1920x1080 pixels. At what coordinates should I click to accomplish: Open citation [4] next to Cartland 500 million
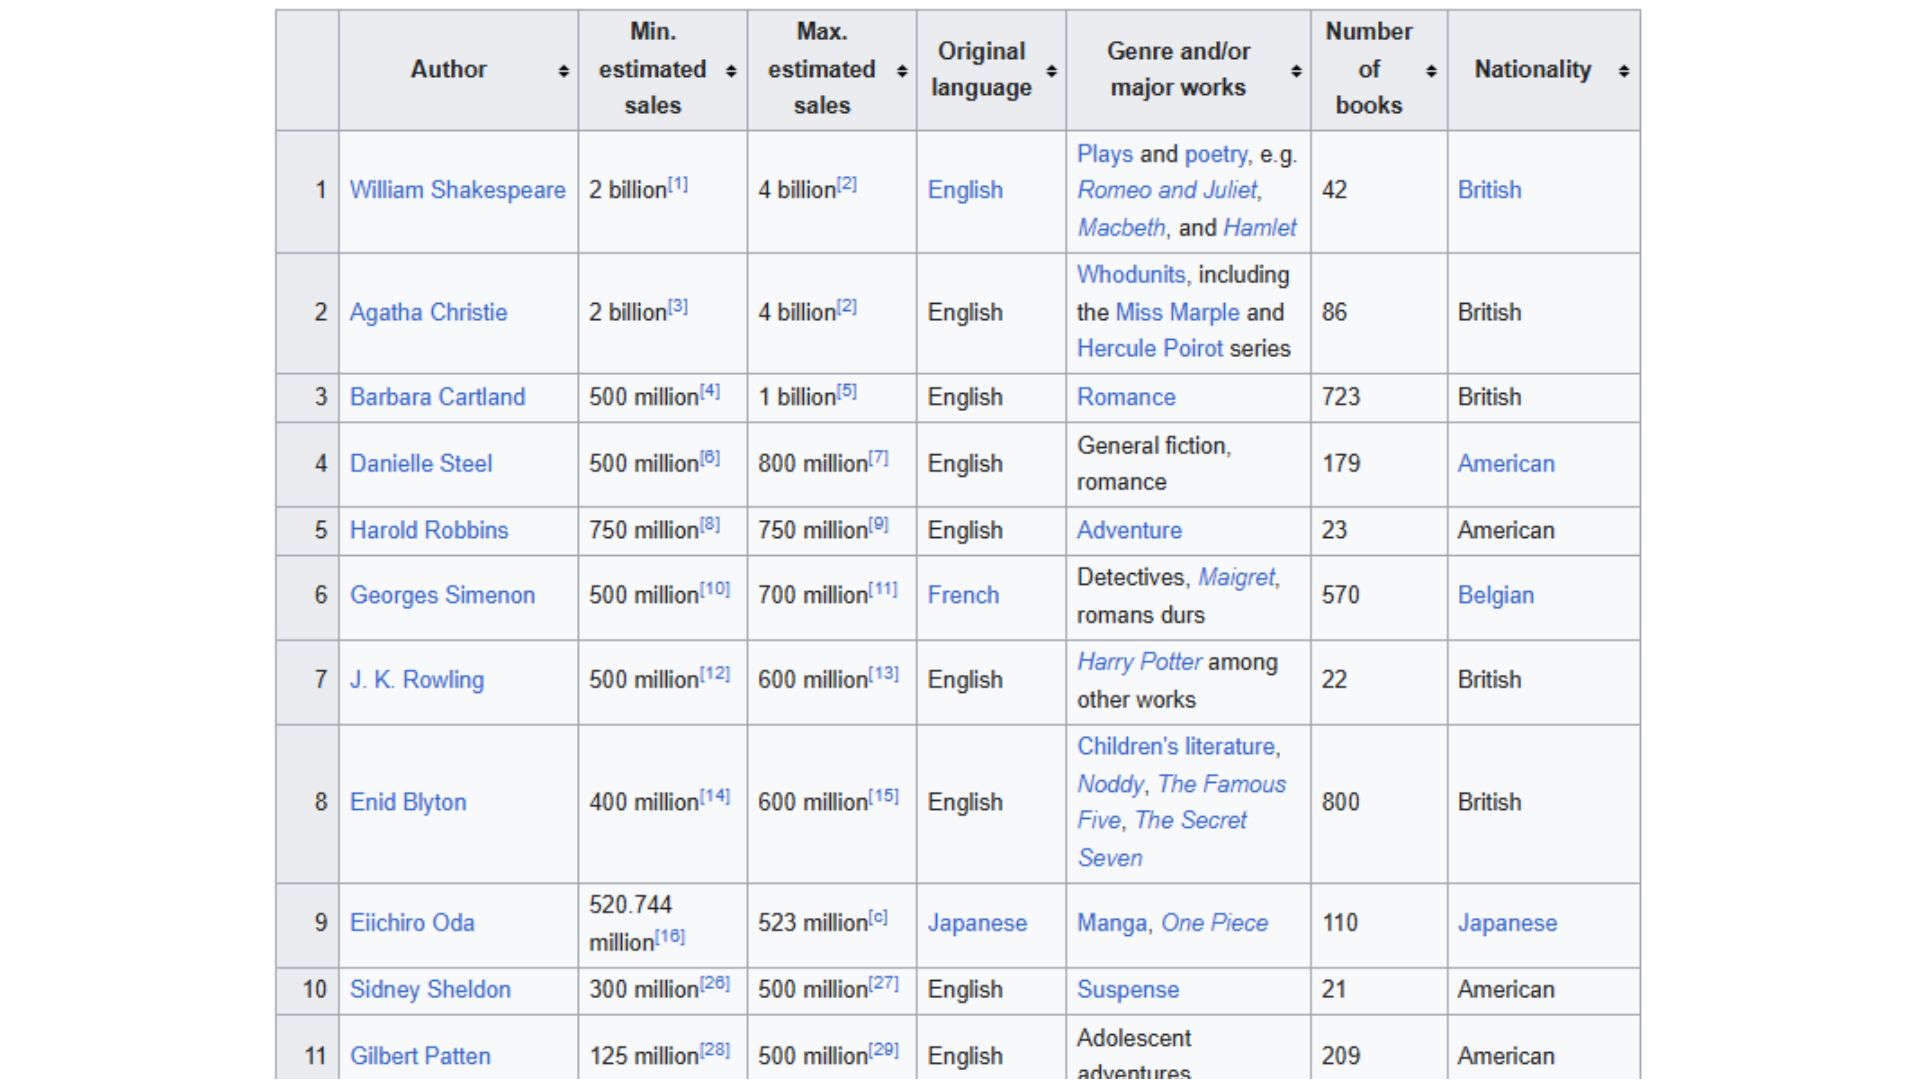click(710, 391)
